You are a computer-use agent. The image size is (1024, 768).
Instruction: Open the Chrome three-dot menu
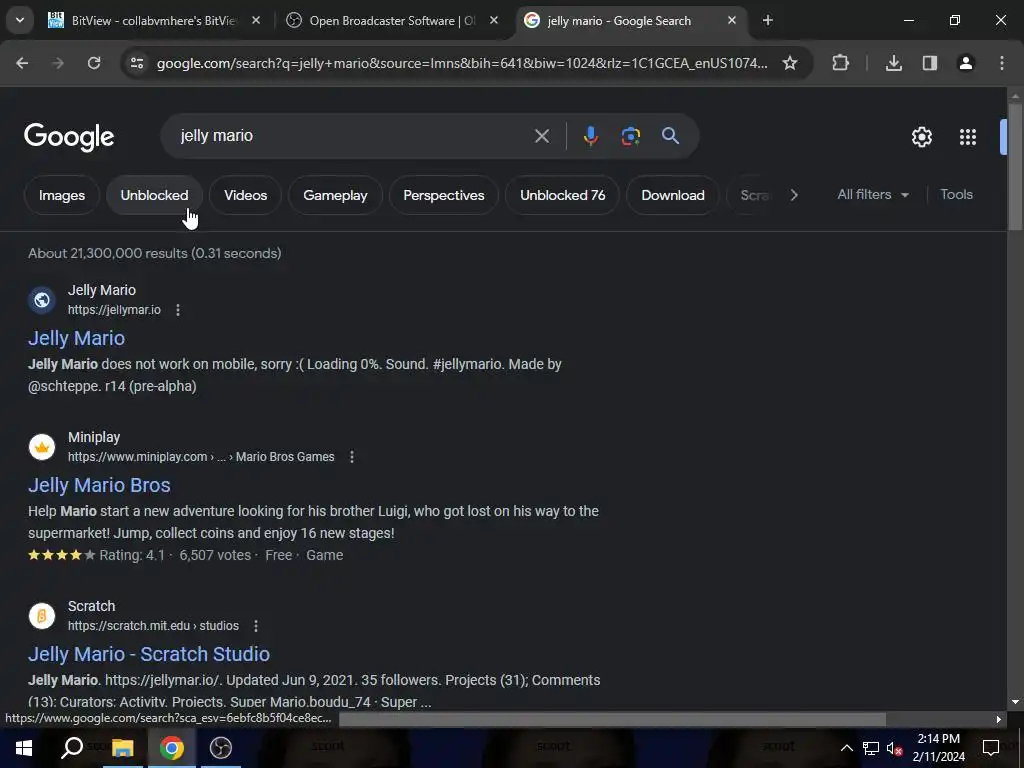[1002, 63]
